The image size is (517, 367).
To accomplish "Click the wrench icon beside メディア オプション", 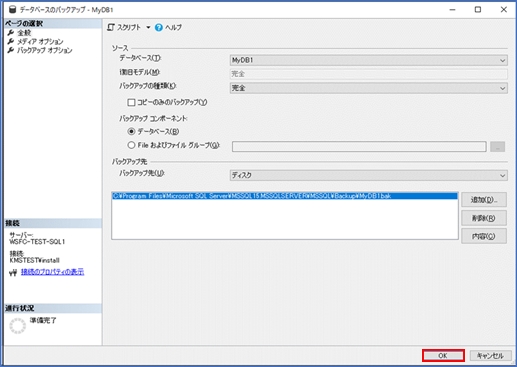I will [x=11, y=41].
